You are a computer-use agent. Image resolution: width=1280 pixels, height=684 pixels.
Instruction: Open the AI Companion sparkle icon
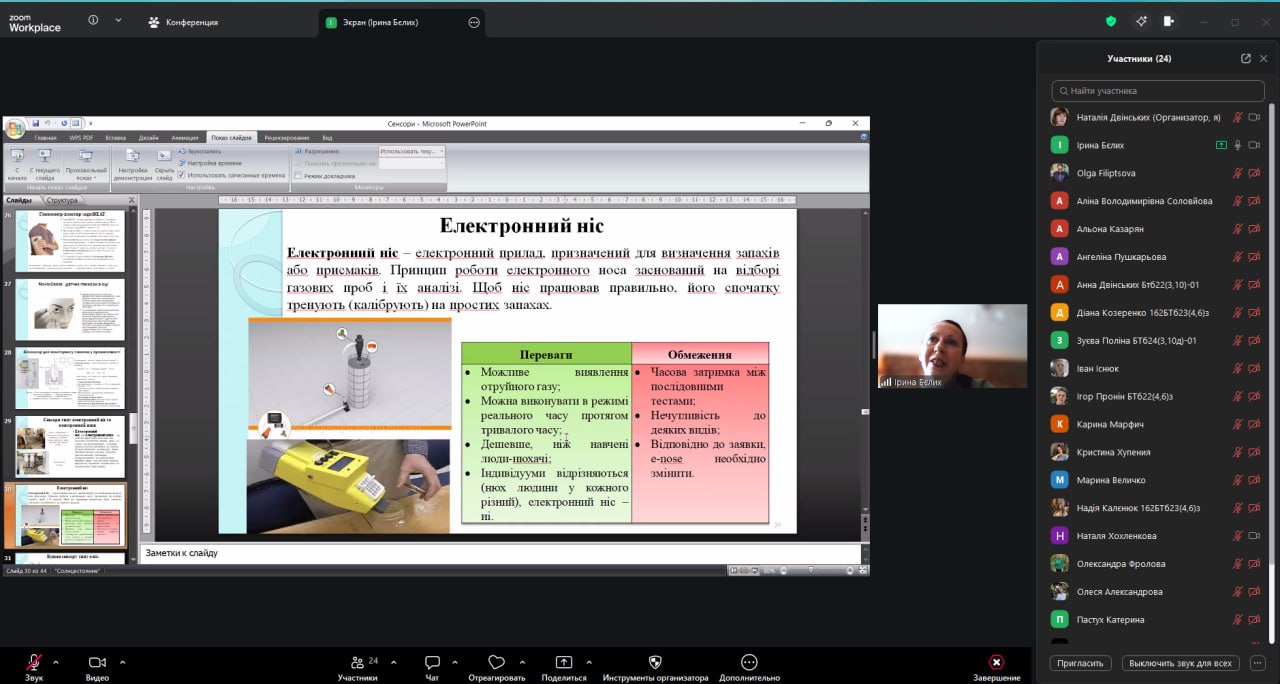[x=1141, y=21]
